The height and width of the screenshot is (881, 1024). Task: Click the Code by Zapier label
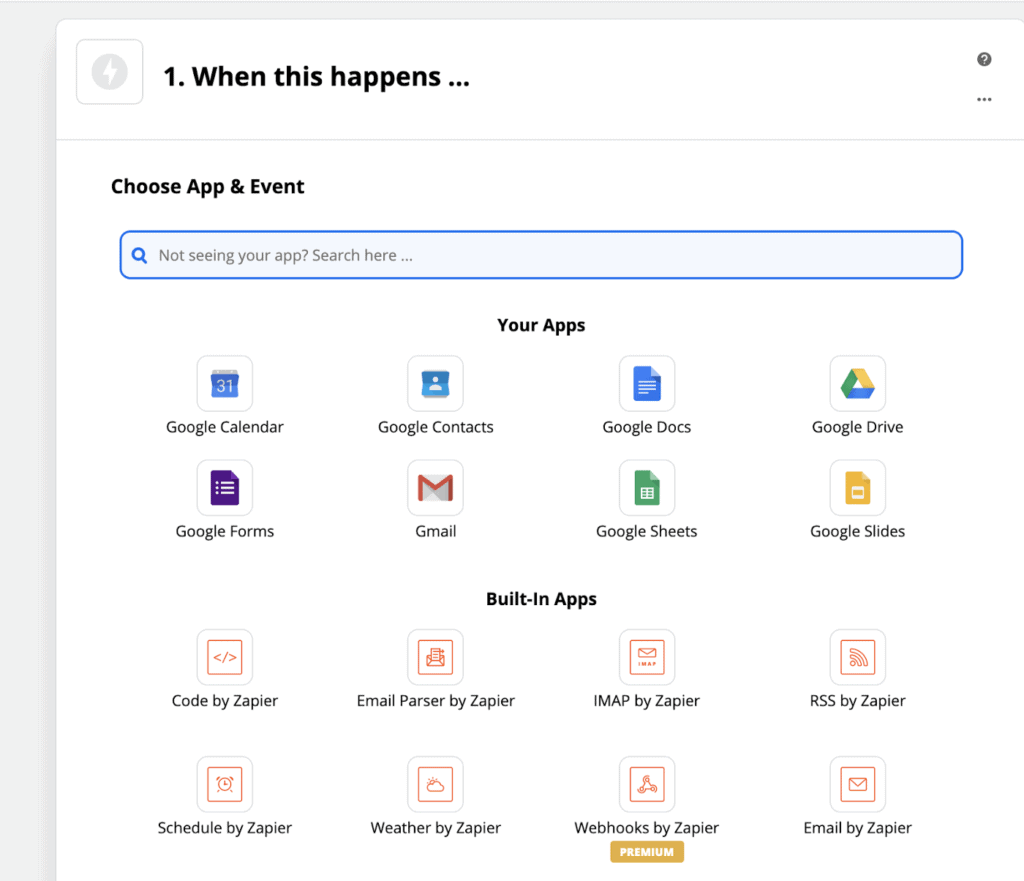225,701
